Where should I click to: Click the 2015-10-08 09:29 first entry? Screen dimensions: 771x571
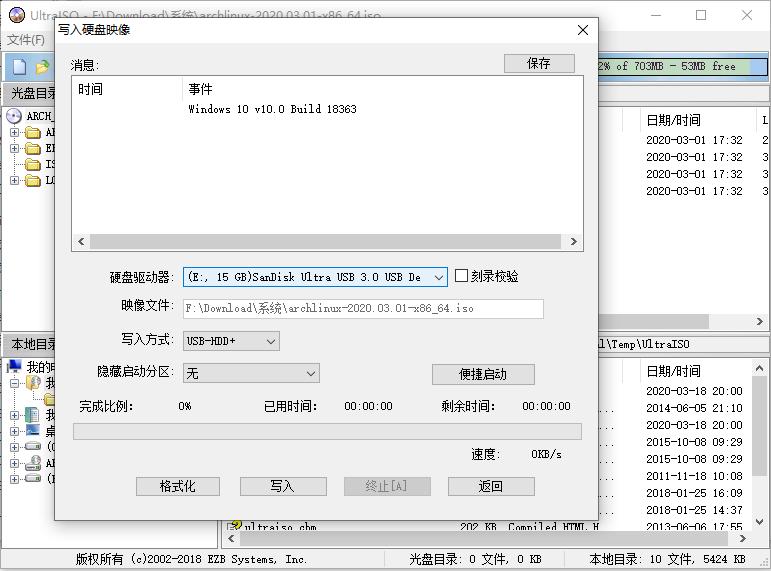point(694,442)
